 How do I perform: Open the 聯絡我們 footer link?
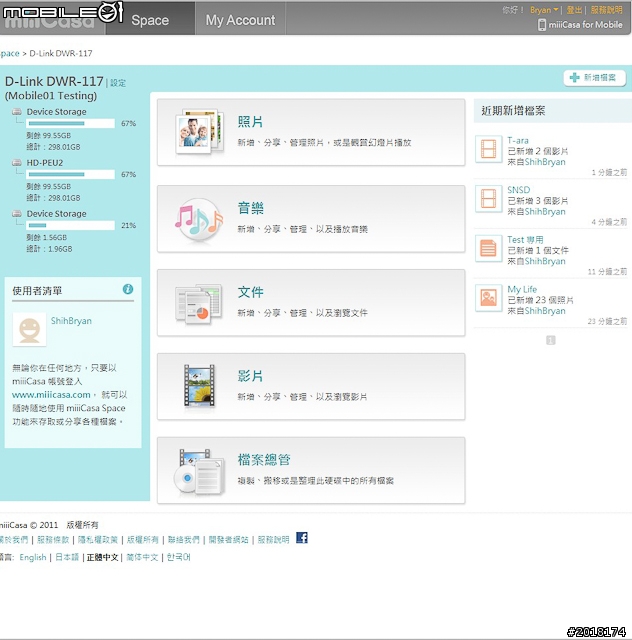[183, 540]
